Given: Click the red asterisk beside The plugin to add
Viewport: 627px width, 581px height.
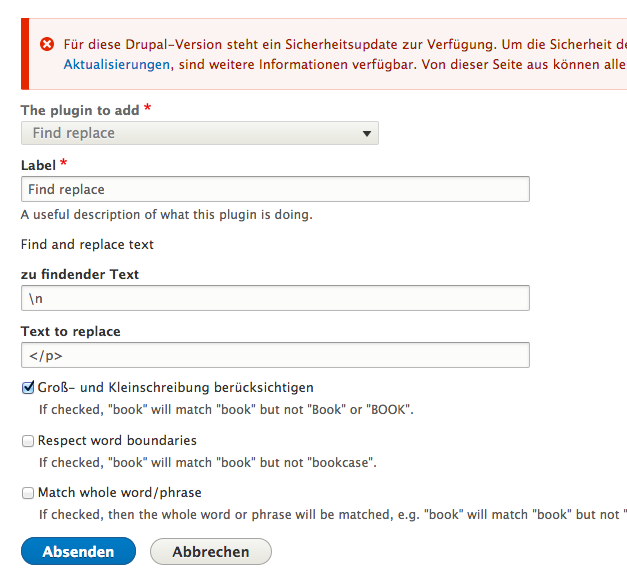Looking at the screenshot, I should 148,109.
